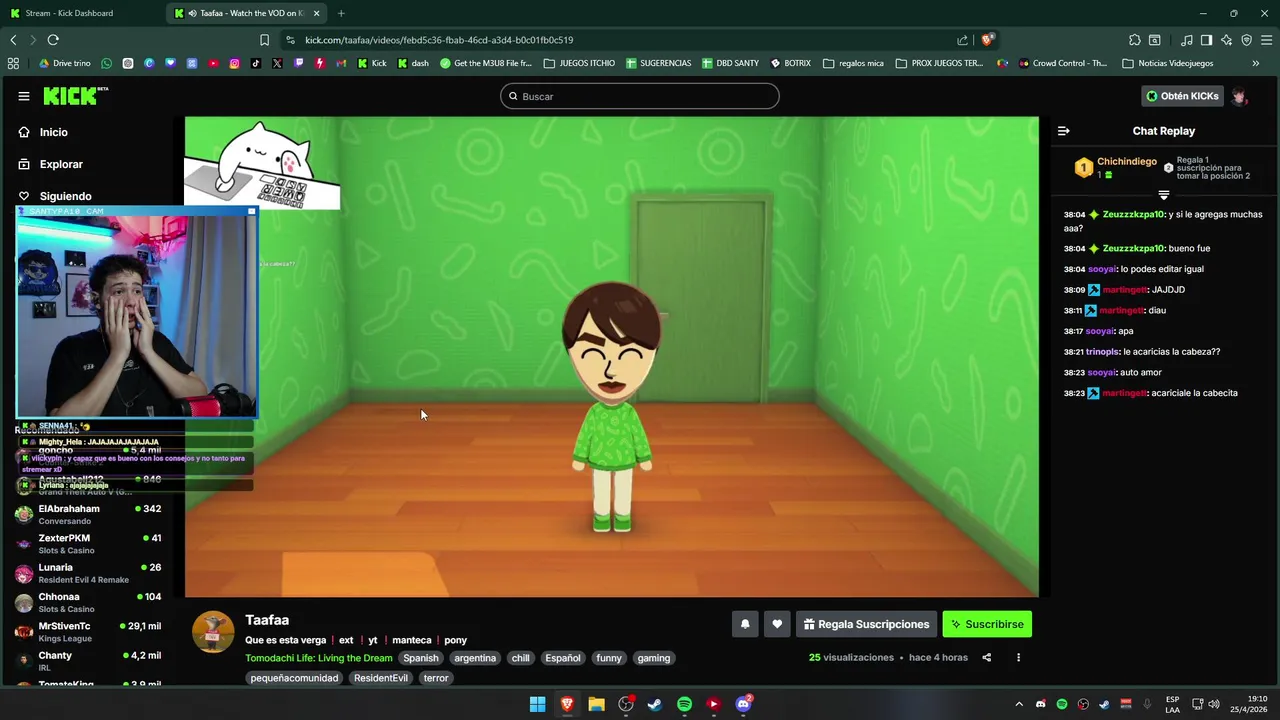The height and width of the screenshot is (720, 1280).
Task: Open Siguiendo in sidebar
Action: click(65, 196)
